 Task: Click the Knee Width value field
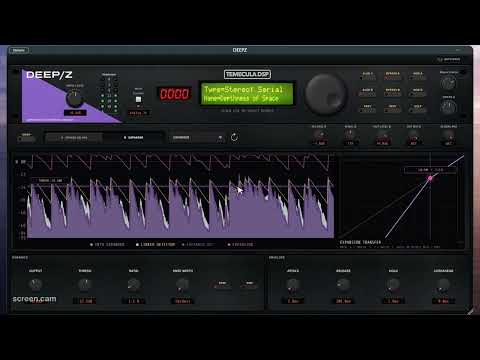183,301
